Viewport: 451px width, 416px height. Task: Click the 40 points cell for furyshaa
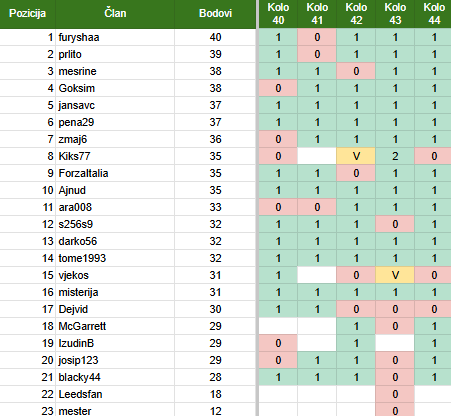coord(215,37)
